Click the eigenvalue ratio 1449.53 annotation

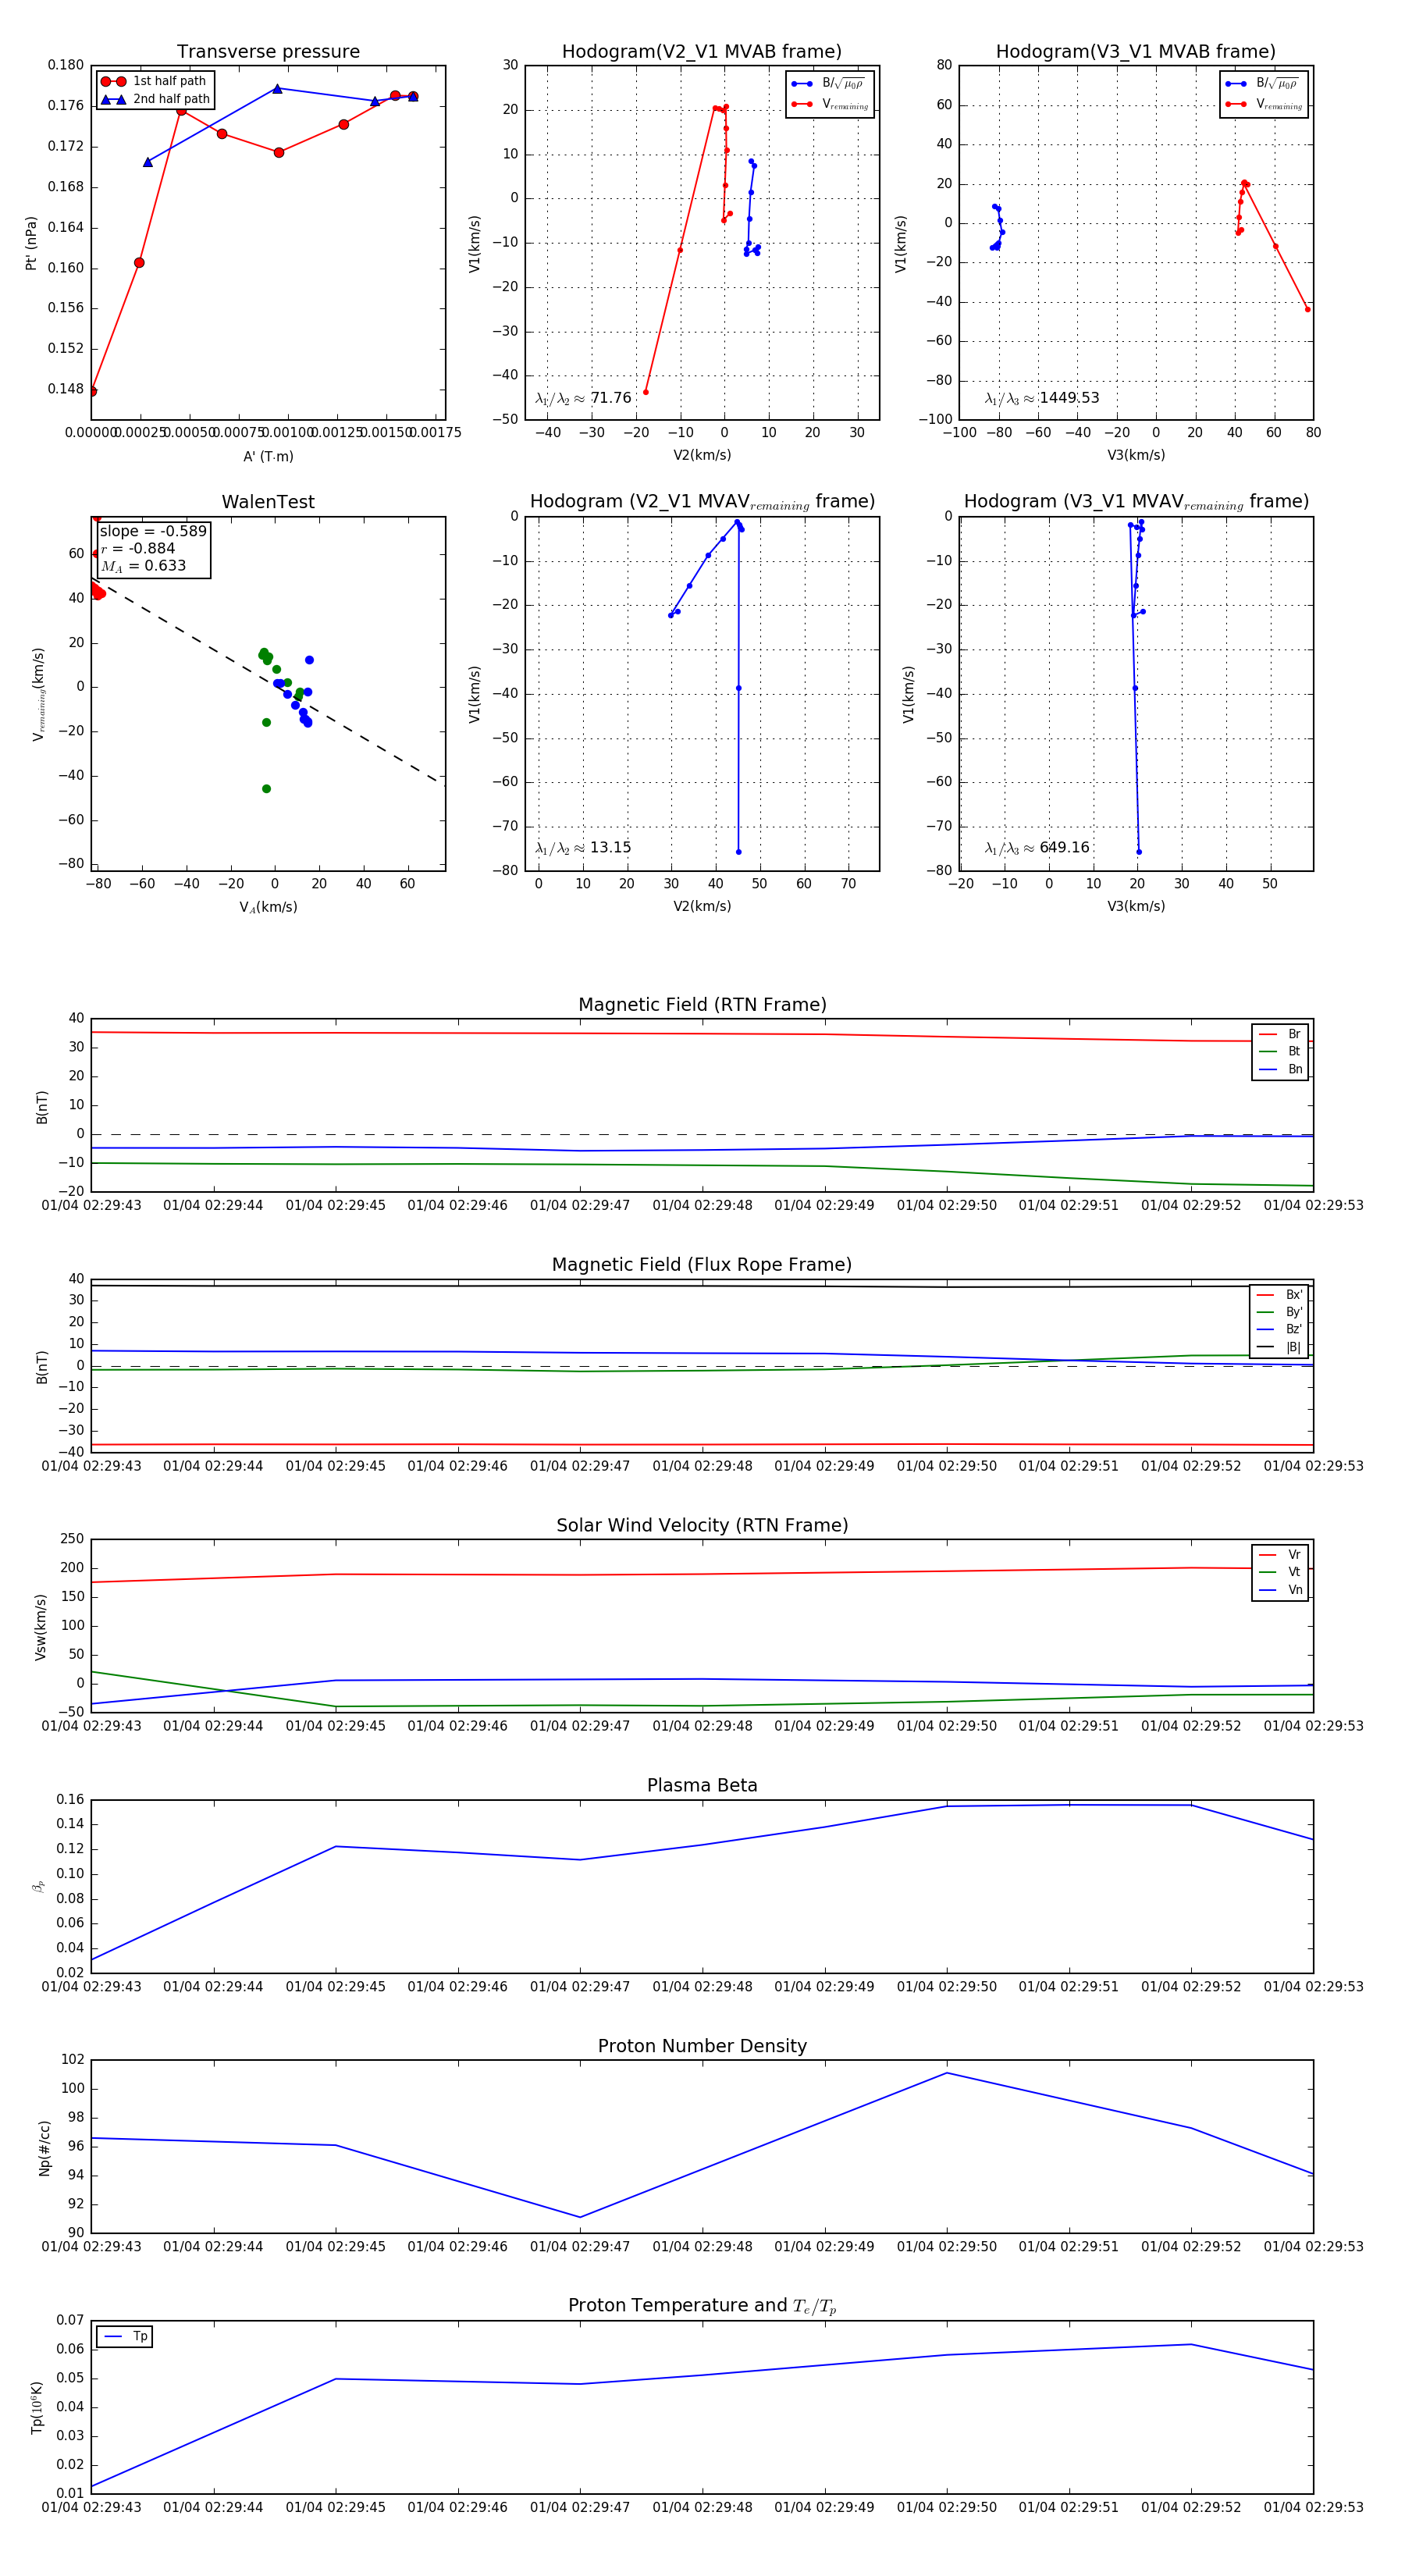[x=1042, y=398]
